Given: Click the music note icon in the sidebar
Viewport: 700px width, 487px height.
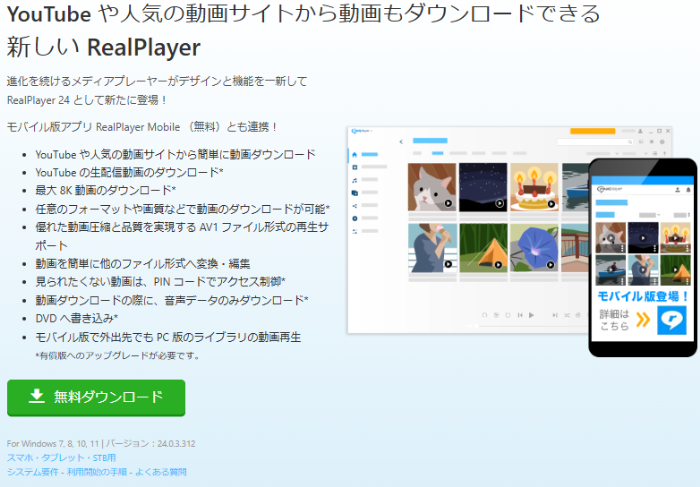Looking at the screenshot, I should pos(354,180).
